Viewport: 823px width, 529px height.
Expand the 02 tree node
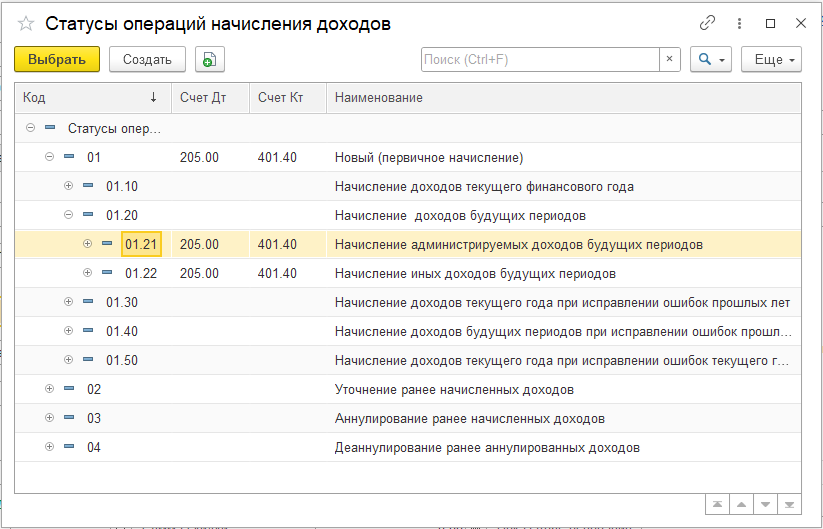(x=49, y=388)
